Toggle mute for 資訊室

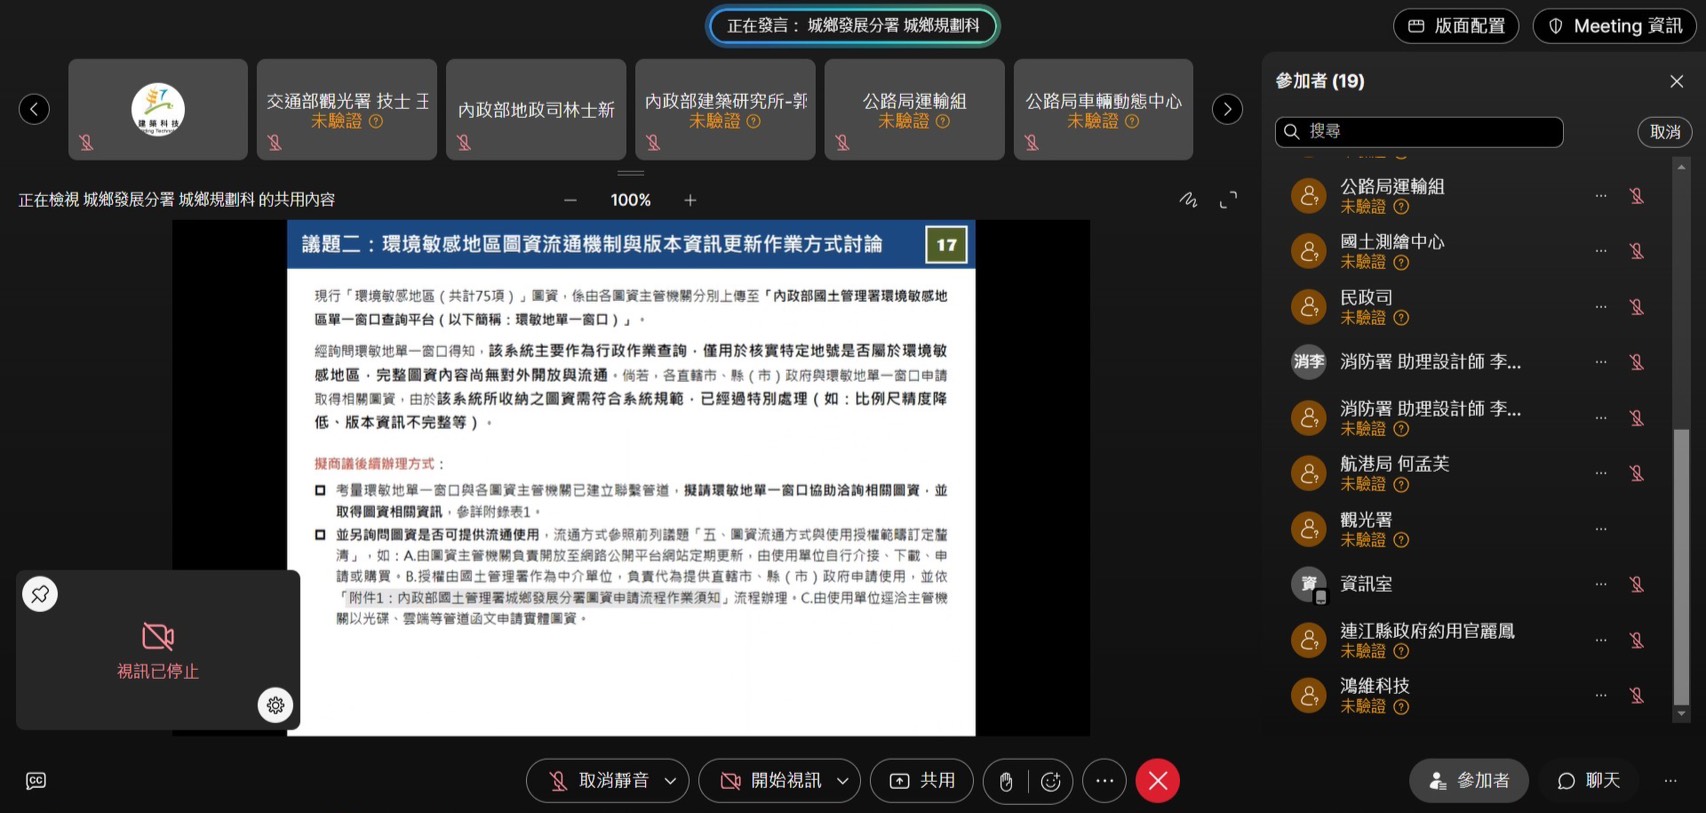click(1637, 584)
